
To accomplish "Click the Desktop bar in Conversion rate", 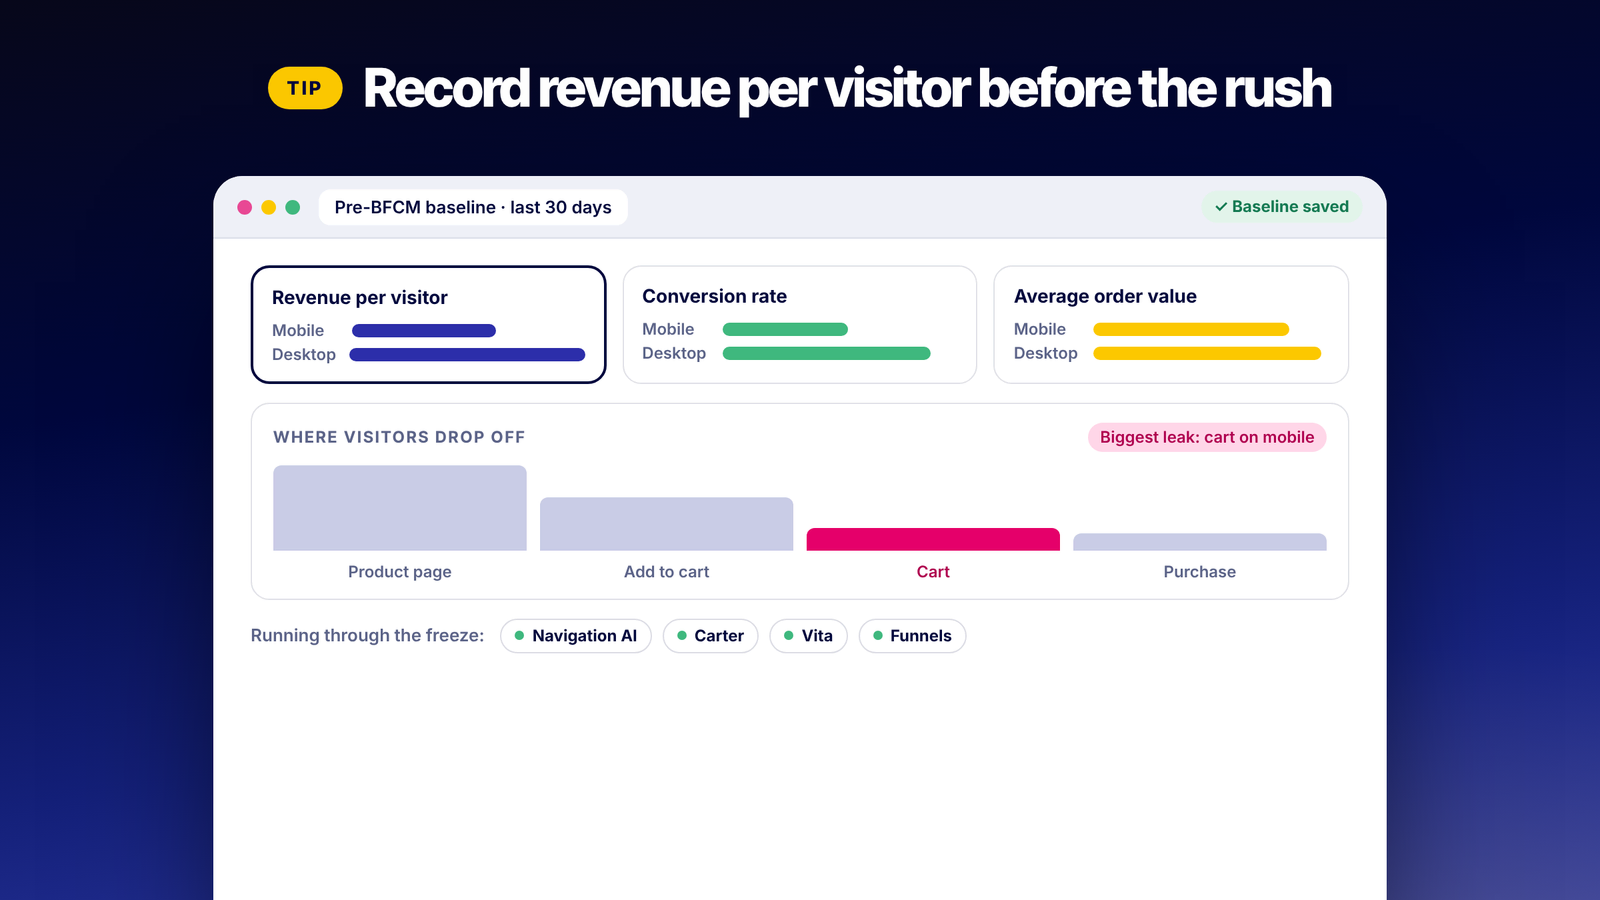I will point(827,353).
